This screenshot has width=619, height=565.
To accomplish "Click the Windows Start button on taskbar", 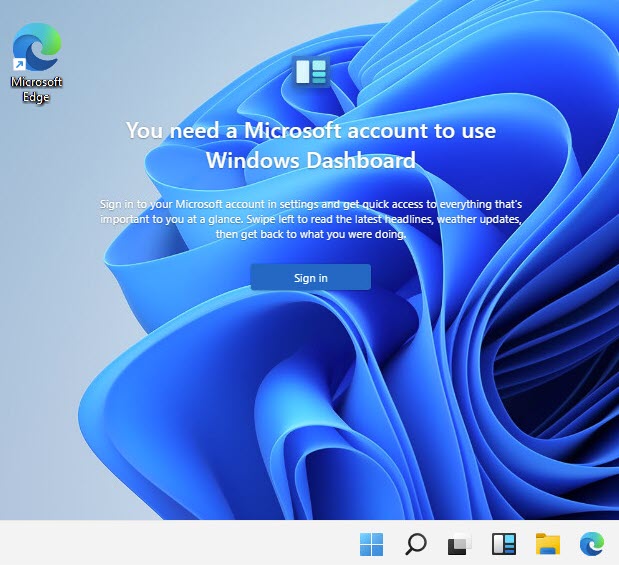I will point(371,544).
